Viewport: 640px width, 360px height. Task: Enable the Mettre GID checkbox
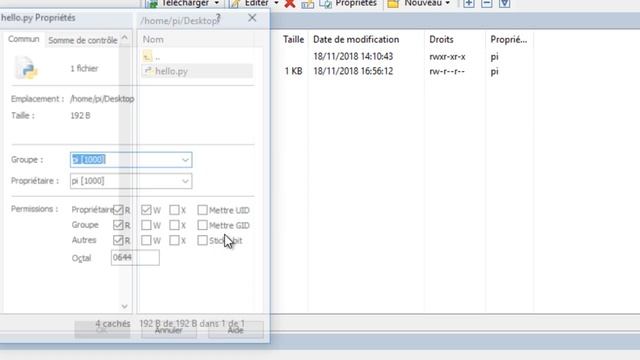coord(202,225)
